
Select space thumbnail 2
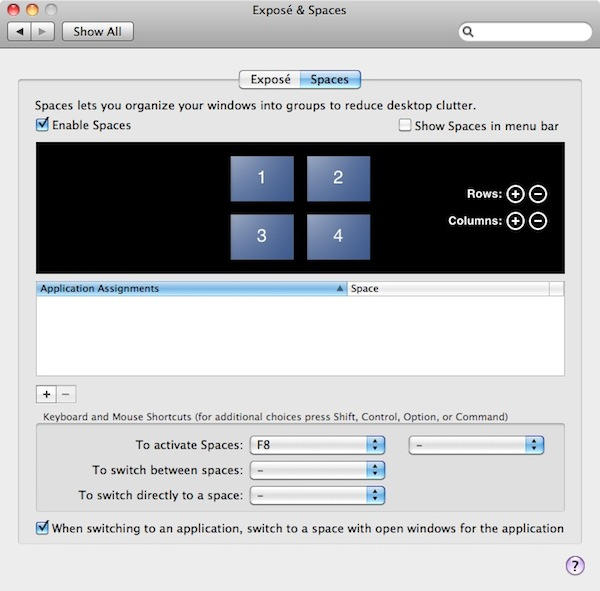coord(338,178)
